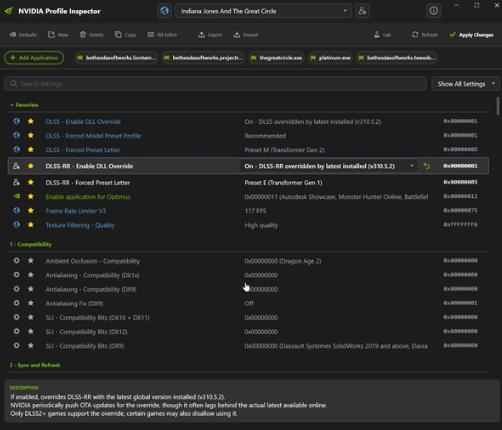Open the Indiana Jones profile dropdown

coord(263,11)
